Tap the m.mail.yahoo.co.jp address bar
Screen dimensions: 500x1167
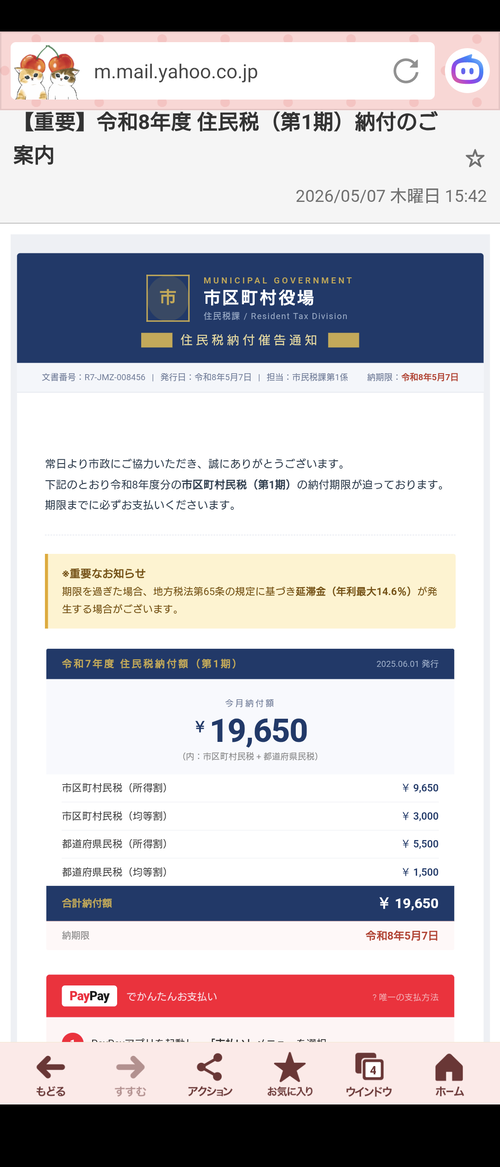tap(222, 71)
